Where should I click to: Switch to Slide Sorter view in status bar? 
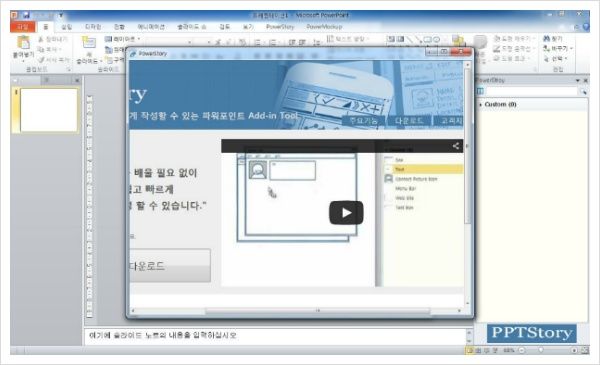(478, 350)
